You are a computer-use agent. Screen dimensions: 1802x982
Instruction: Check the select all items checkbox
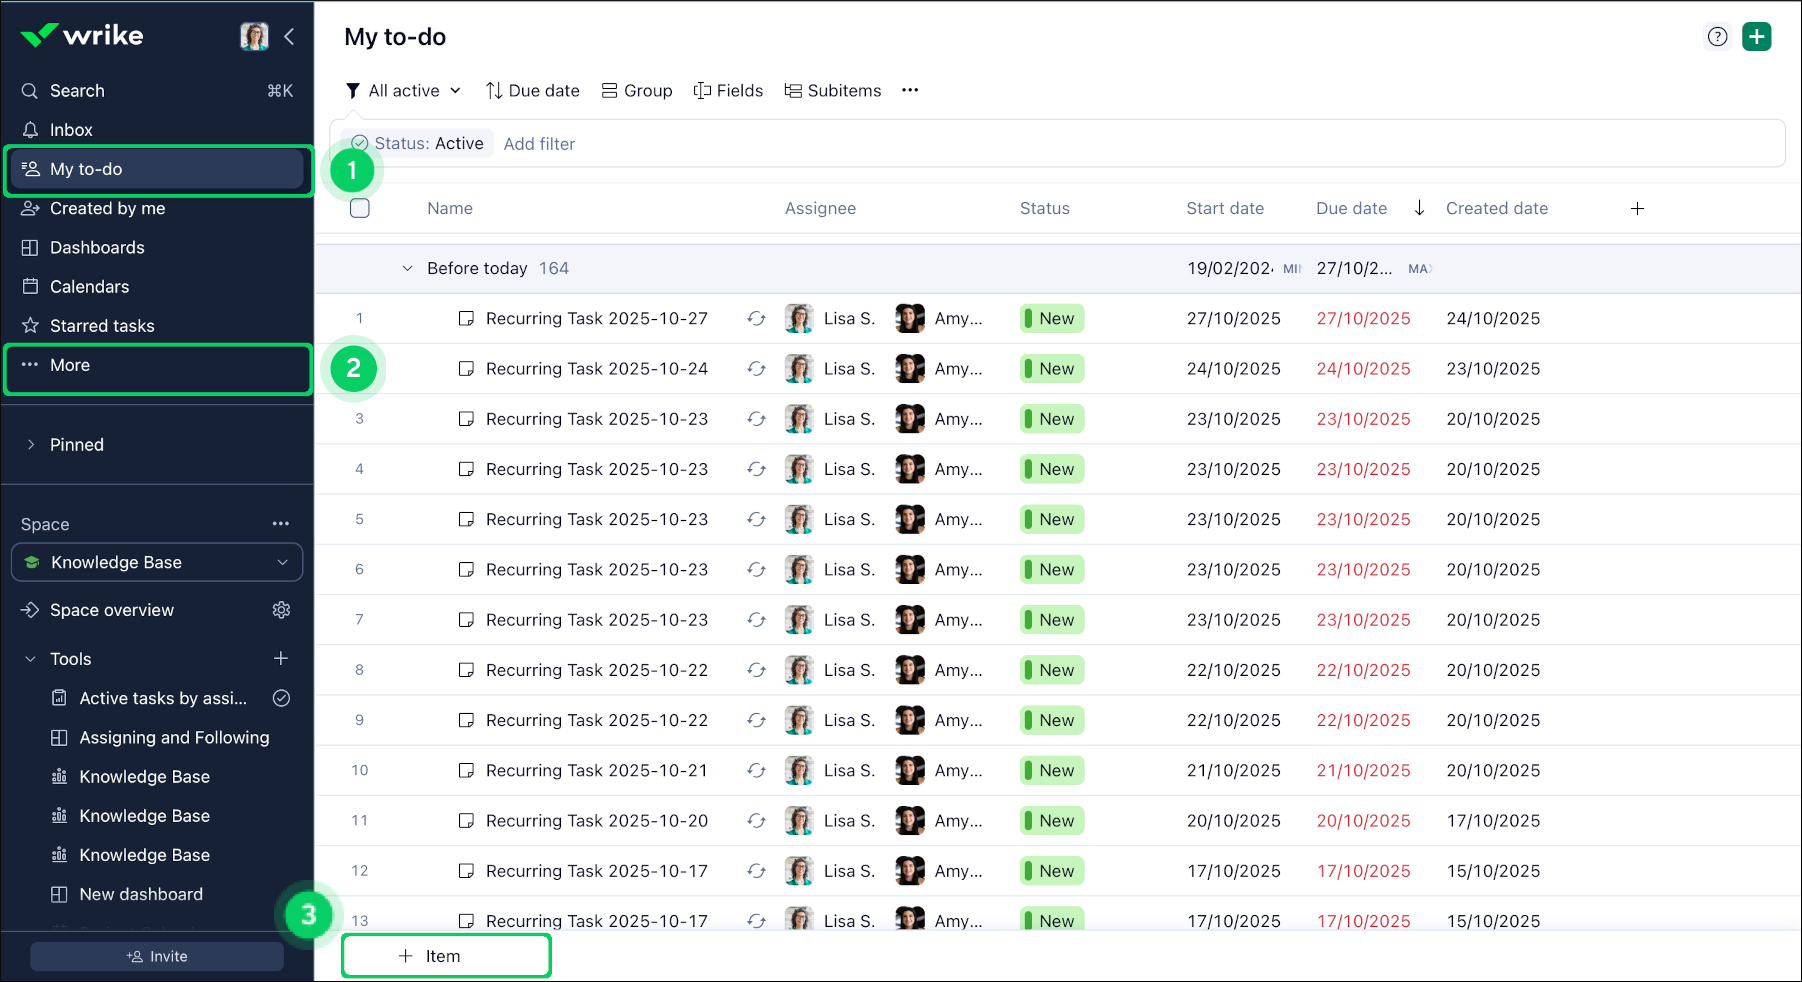coord(360,208)
